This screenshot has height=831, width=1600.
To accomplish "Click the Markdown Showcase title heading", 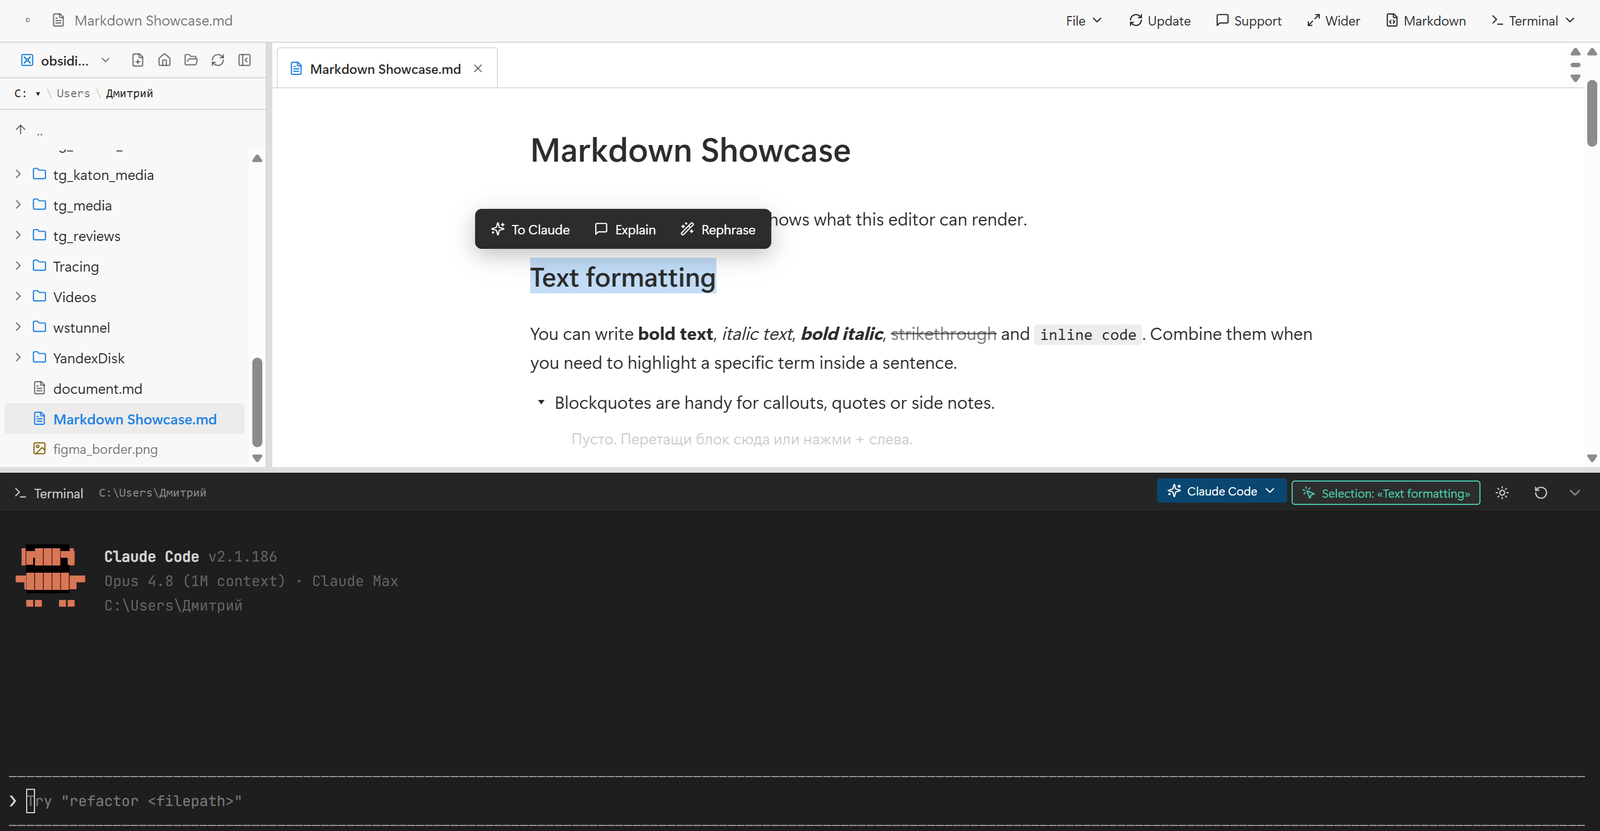I will (690, 150).
